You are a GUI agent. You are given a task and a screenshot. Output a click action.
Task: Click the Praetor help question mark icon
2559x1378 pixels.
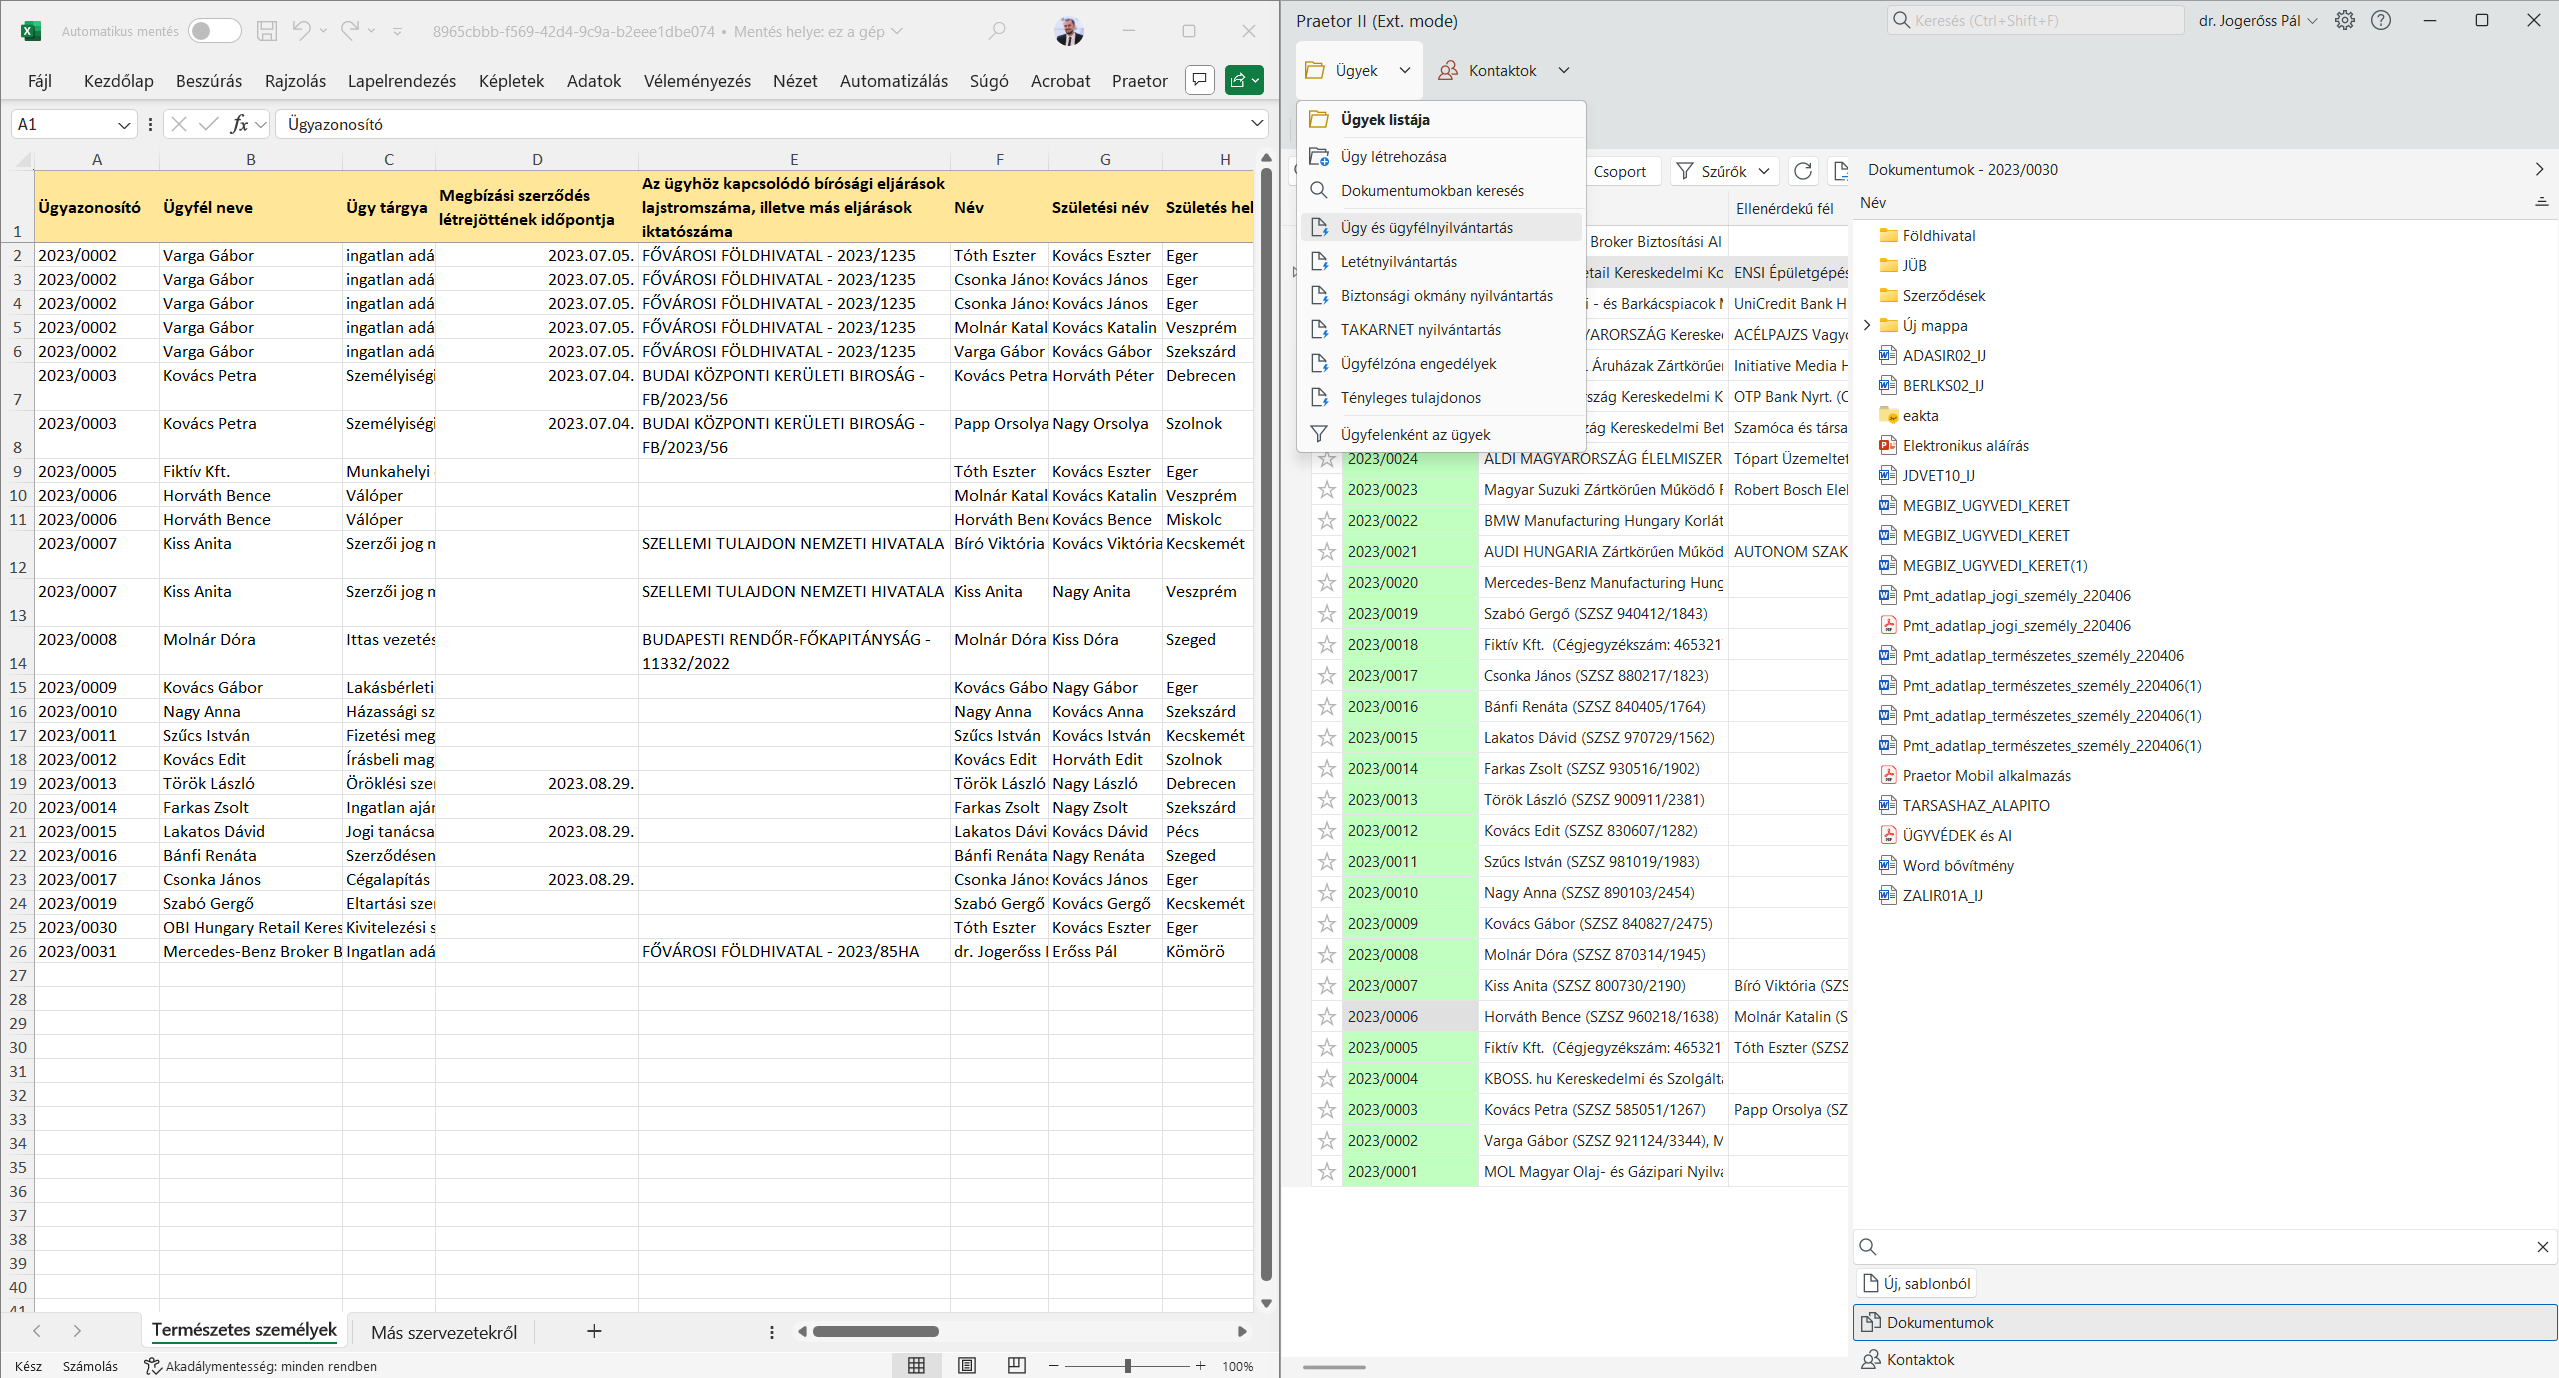click(2381, 20)
